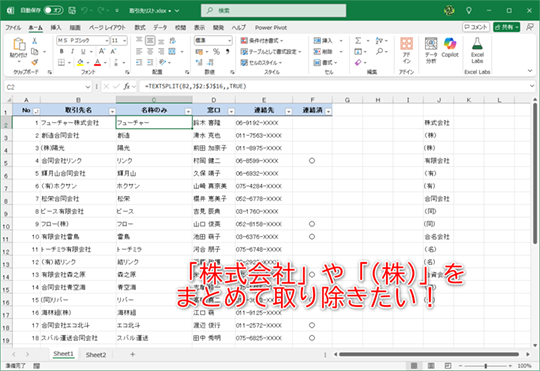Add a new sheet with plus button
Image resolution: width=540 pixels, height=371 pixels.
pos(133,354)
